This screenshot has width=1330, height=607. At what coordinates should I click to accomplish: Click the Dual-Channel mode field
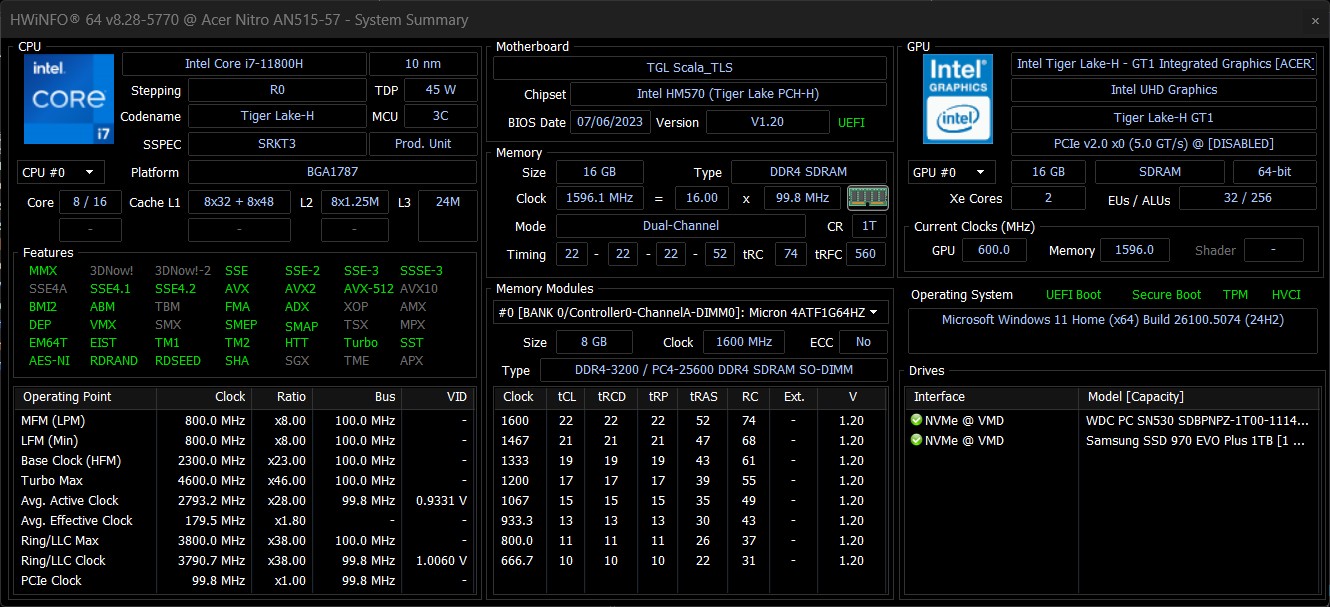click(x=680, y=226)
